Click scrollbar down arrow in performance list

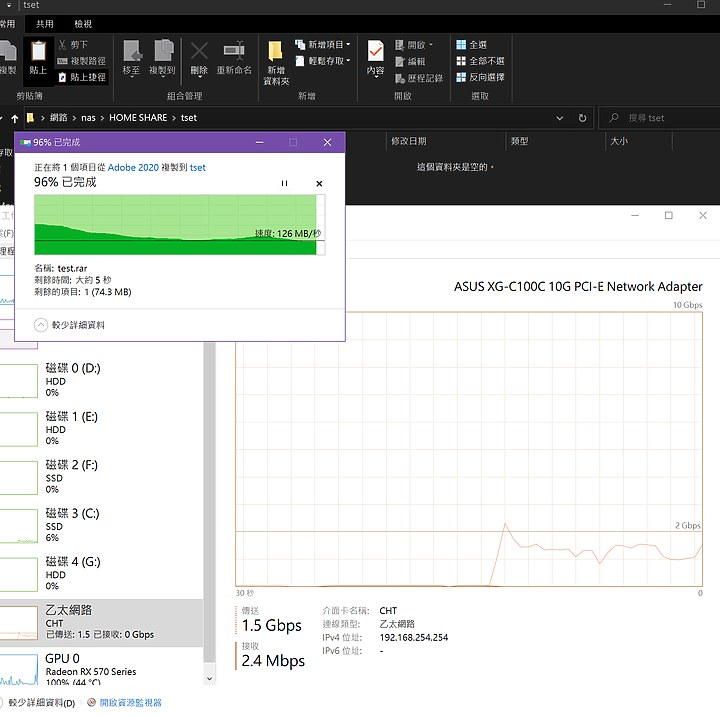point(209,679)
